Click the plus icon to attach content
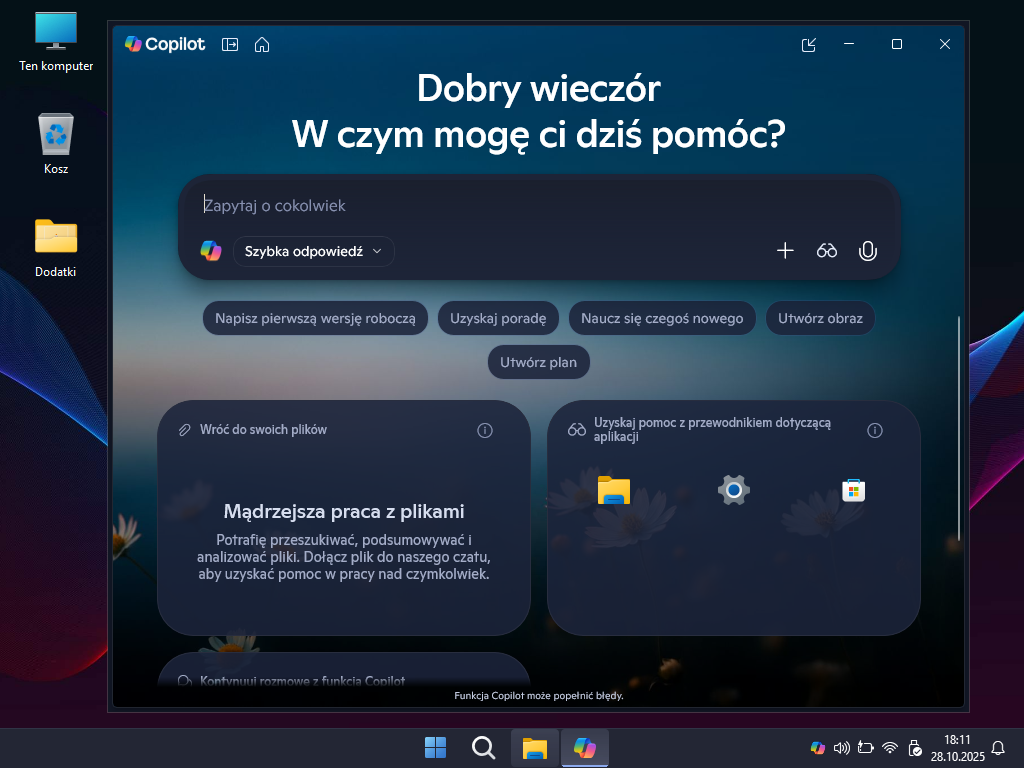Image resolution: width=1024 pixels, height=768 pixels. click(x=785, y=251)
